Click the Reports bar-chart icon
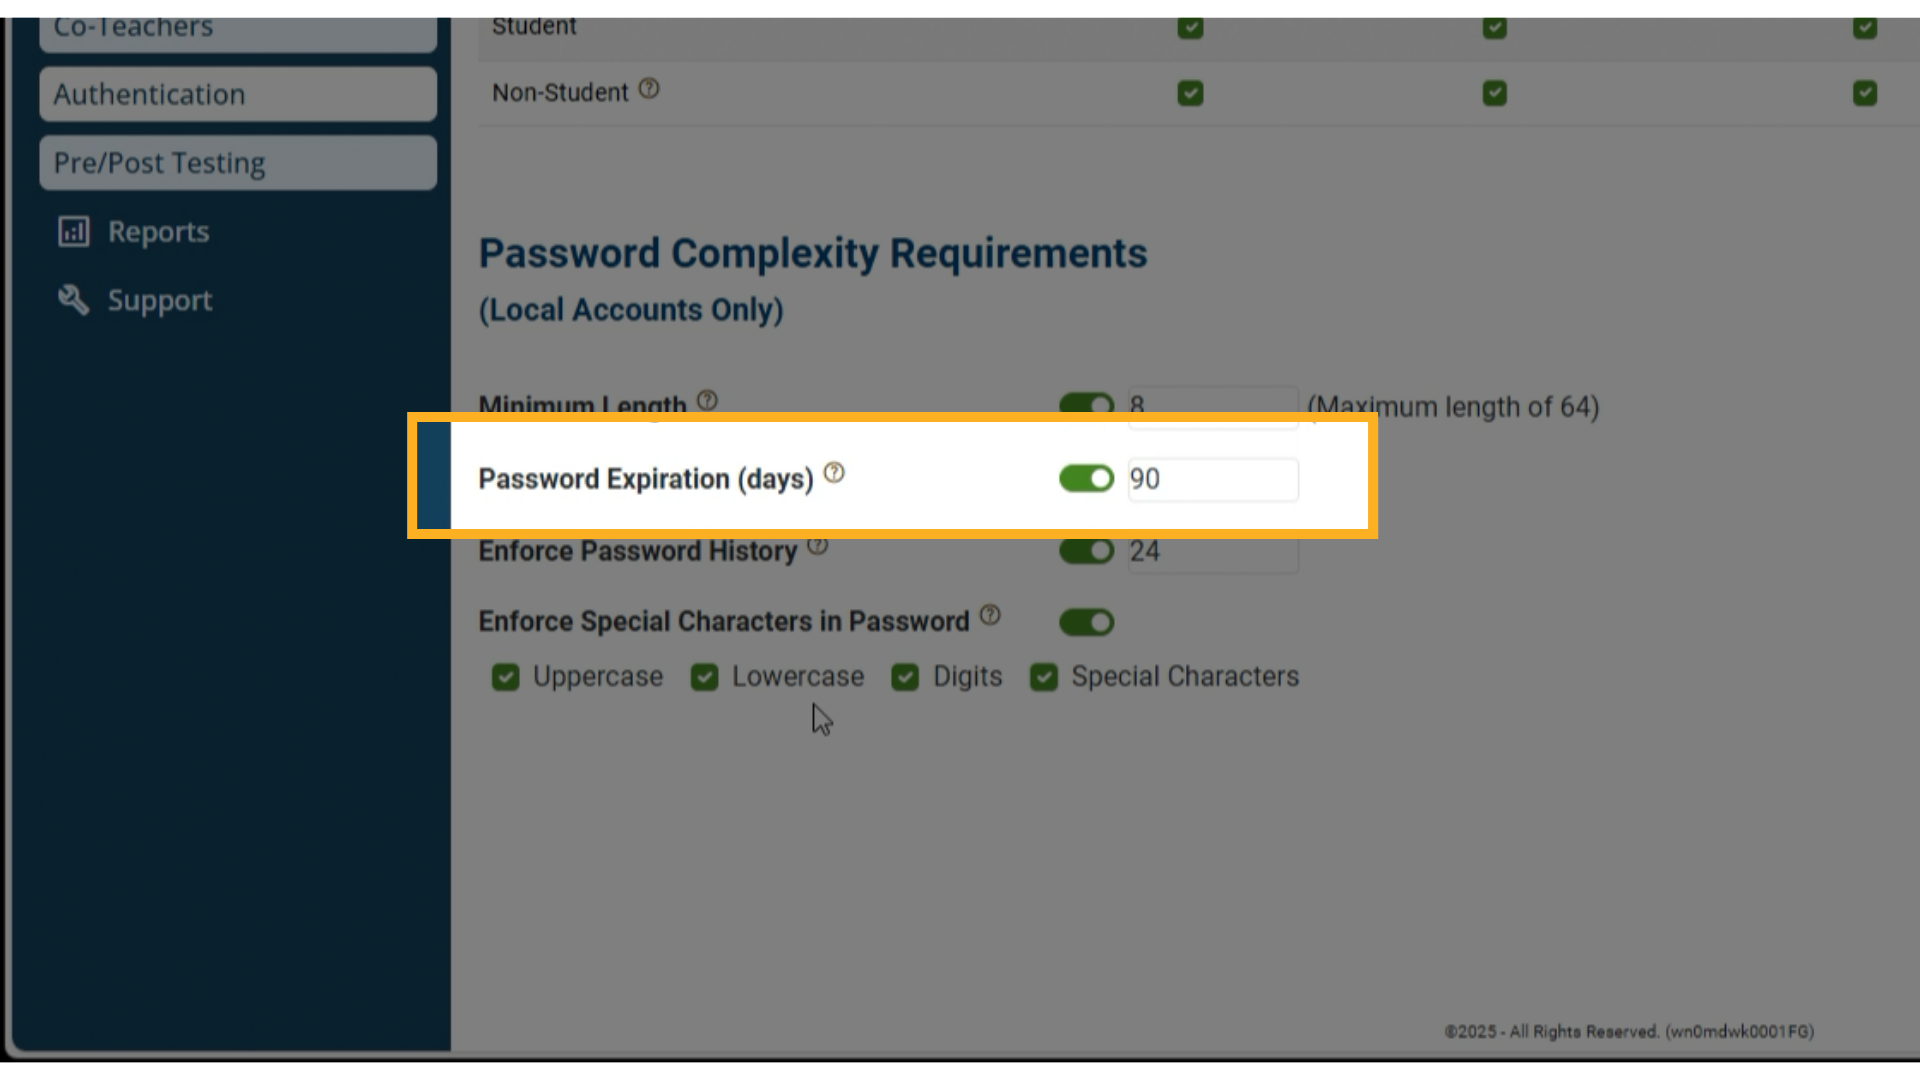This screenshot has height=1080, width=1920. 73,231
